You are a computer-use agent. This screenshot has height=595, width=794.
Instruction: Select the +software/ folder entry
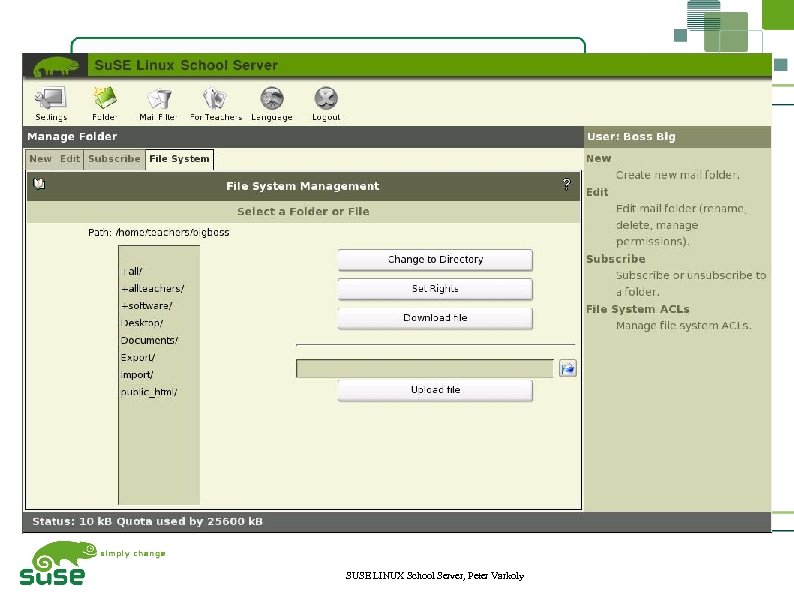(146, 306)
